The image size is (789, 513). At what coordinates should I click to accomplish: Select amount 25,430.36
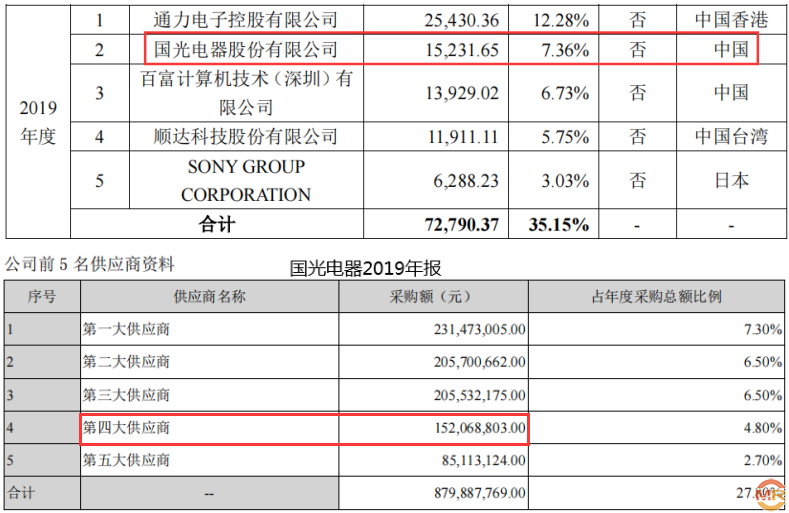click(461, 20)
